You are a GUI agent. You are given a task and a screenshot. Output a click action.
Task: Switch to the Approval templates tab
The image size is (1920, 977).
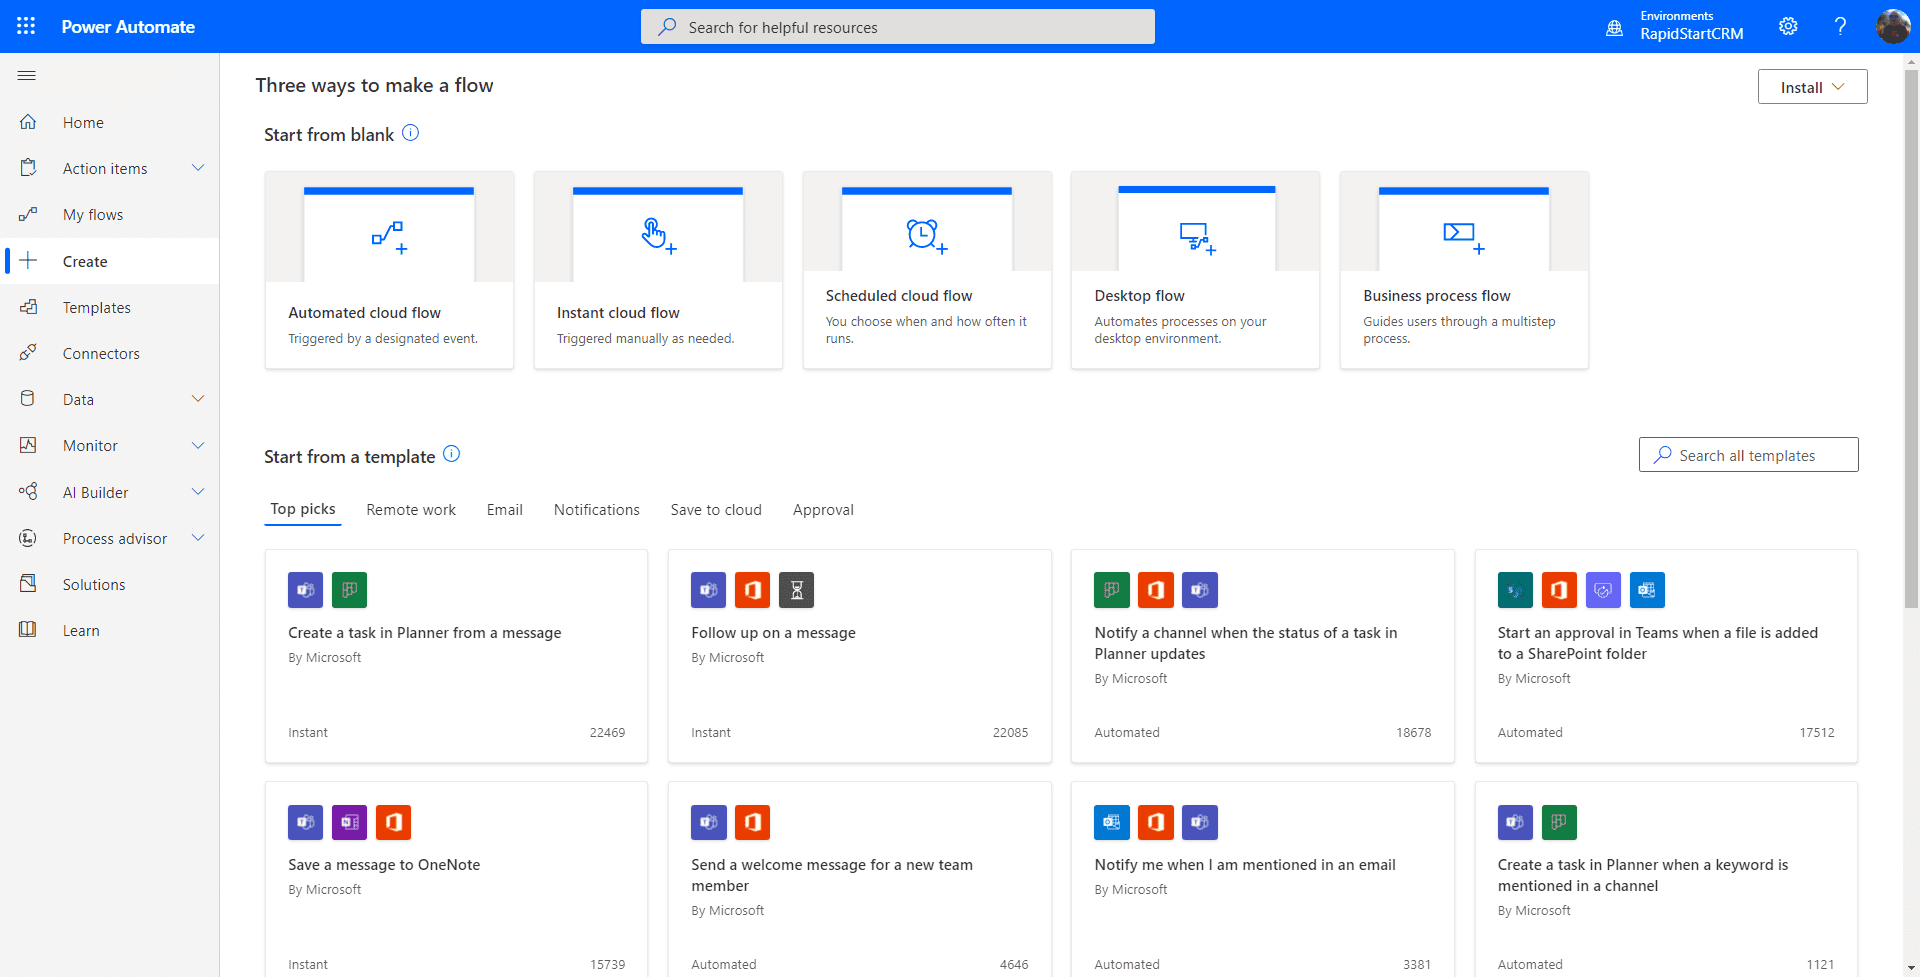pyautogui.click(x=823, y=509)
